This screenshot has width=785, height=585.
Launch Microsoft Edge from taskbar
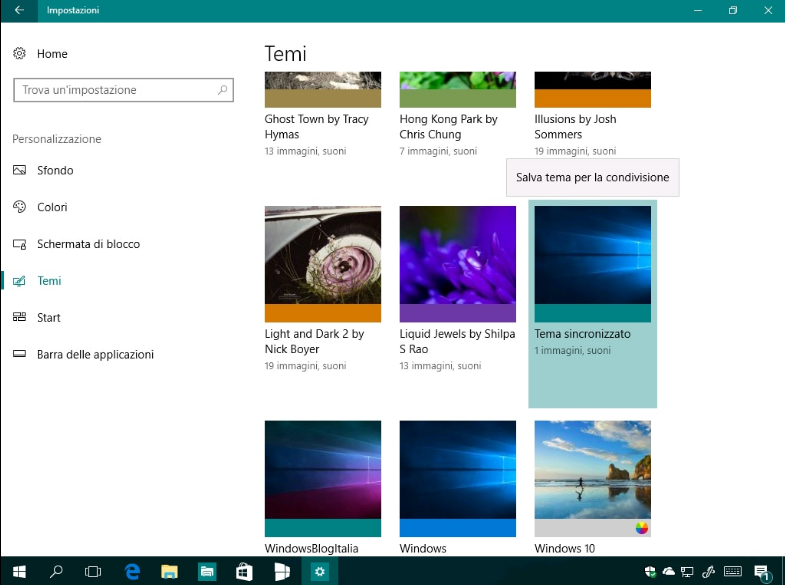pos(132,571)
